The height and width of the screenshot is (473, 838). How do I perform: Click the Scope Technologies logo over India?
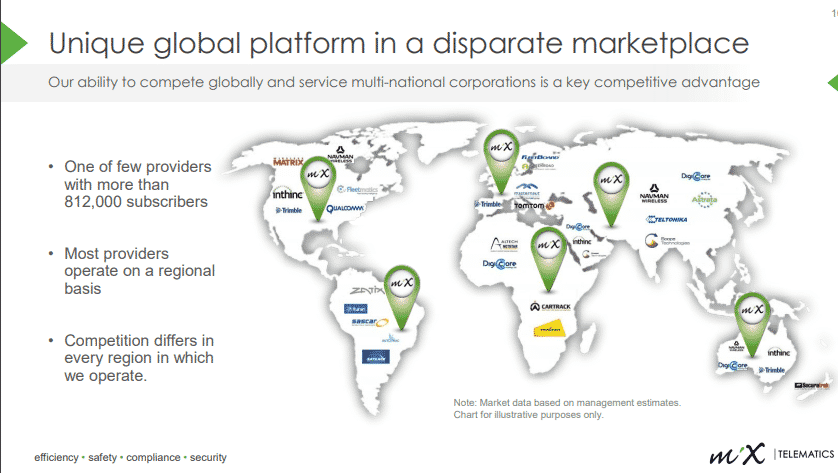click(667, 241)
